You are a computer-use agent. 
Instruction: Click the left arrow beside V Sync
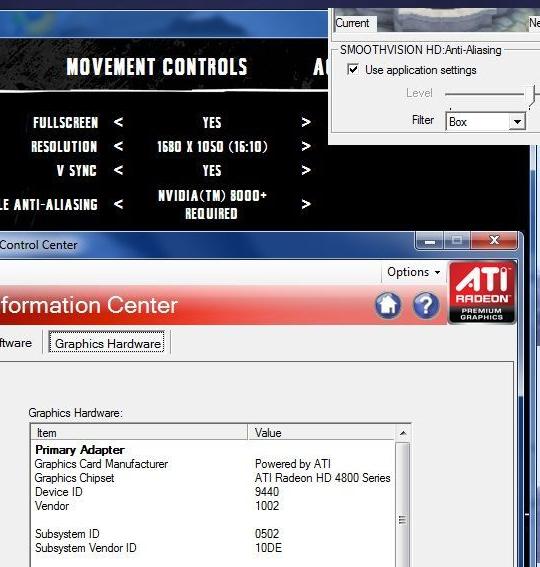click(118, 170)
